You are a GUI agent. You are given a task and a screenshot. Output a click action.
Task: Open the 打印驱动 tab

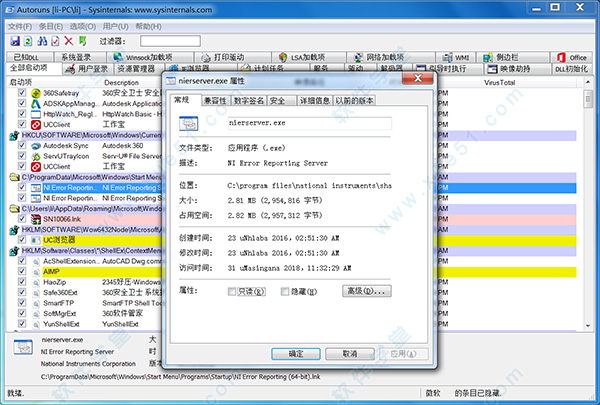tap(233, 57)
